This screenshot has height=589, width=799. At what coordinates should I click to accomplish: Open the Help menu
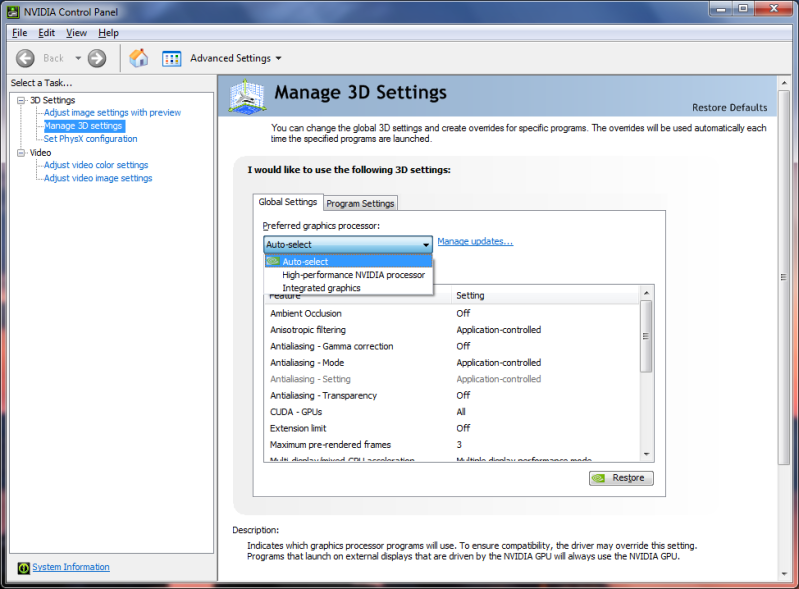point(109,33)
